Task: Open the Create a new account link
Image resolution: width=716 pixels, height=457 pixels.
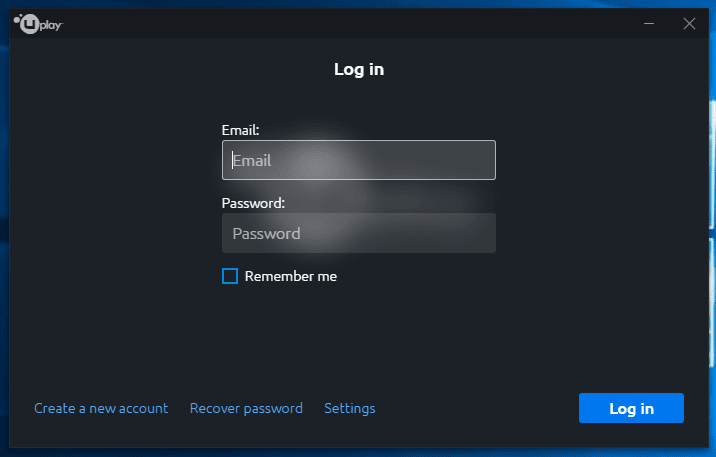Action: (101, 408)
